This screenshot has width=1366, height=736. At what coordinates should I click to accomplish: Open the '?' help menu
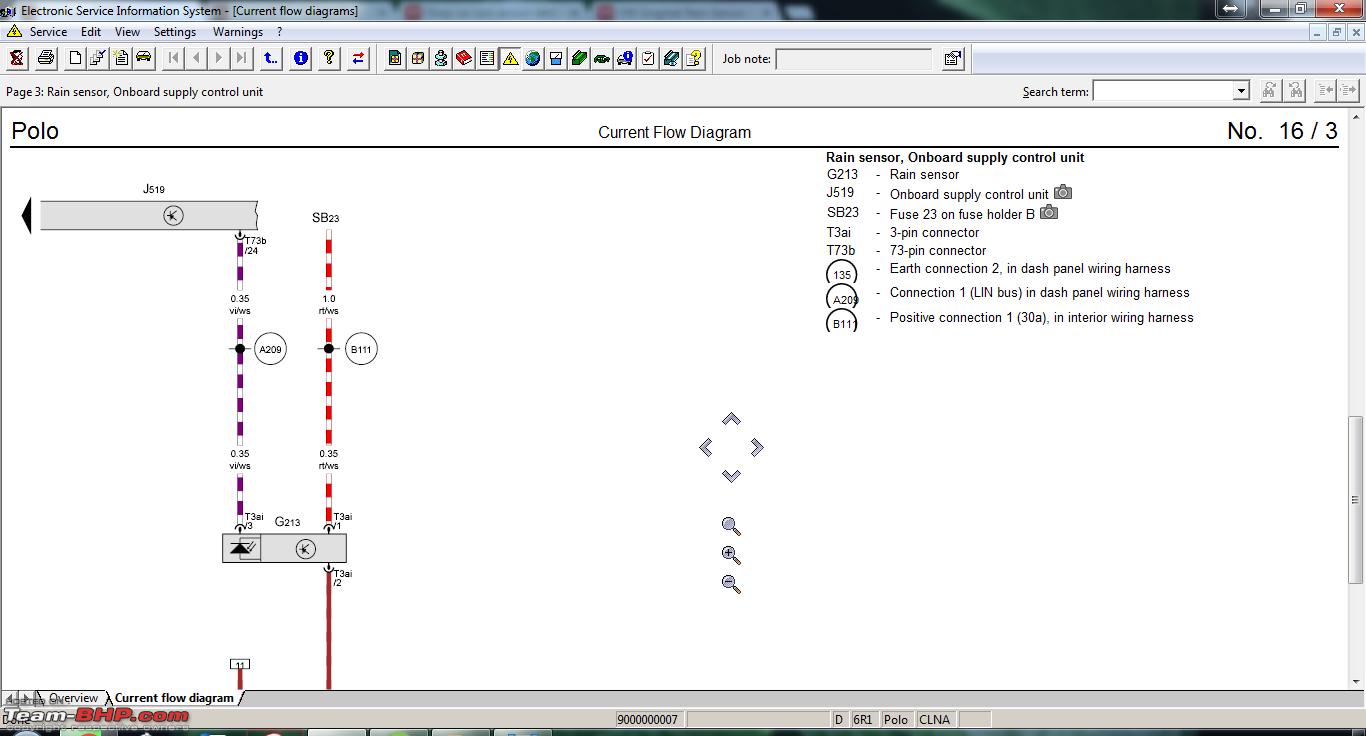click(280, 32)
